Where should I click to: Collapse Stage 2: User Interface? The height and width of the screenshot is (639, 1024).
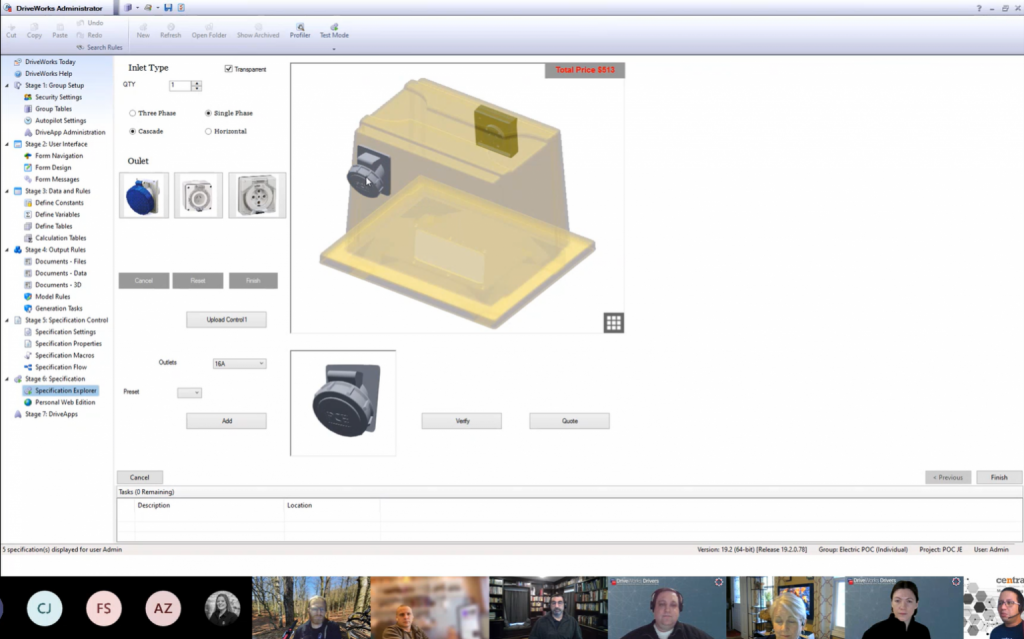point(7,144)
